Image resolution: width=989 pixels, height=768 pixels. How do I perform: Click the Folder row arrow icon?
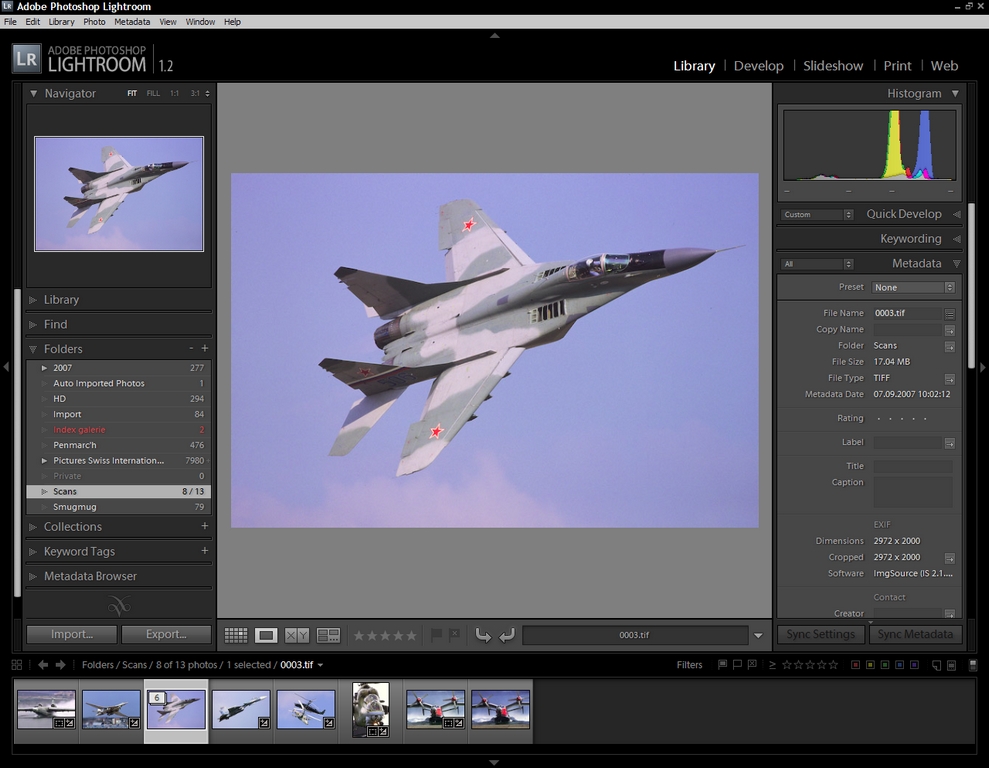949,346
